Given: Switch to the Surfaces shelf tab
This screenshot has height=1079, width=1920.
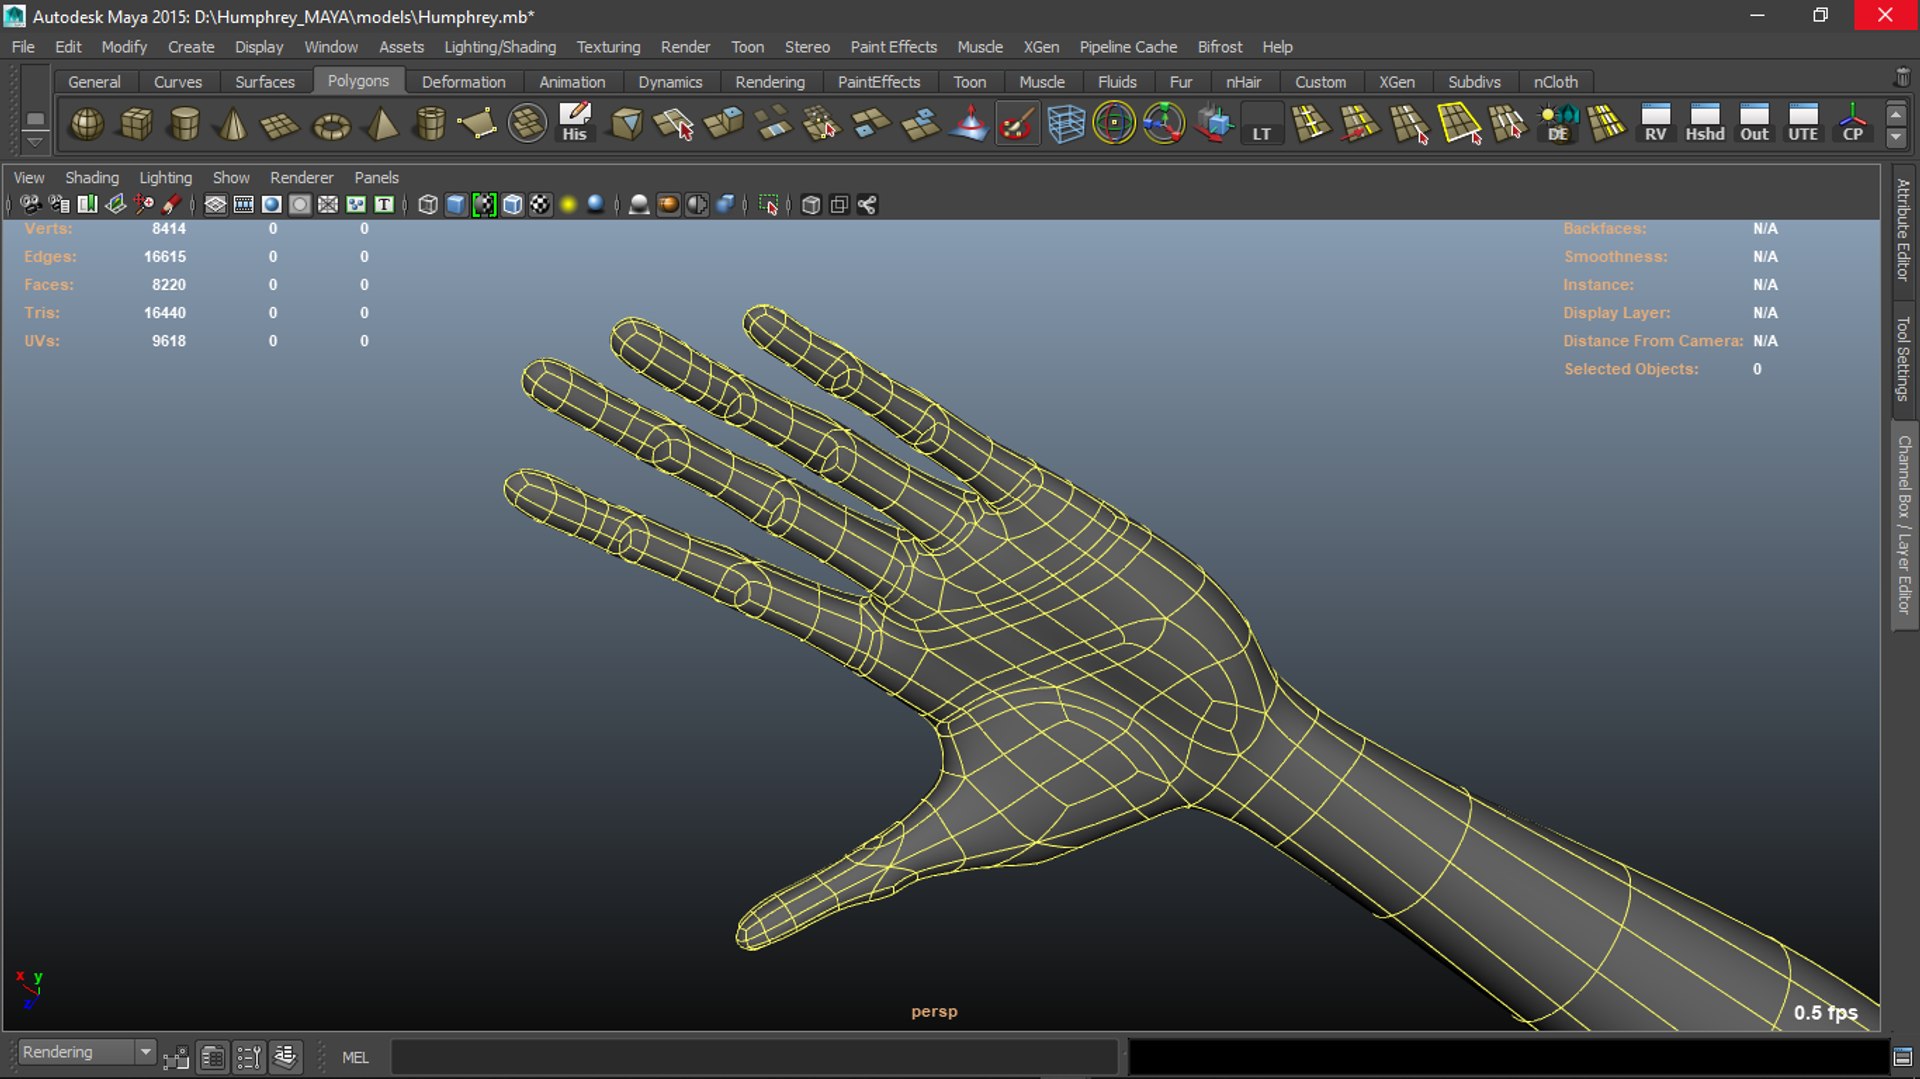Looking at the screenshot, I should pyautogui.click(x=264, y=82).
